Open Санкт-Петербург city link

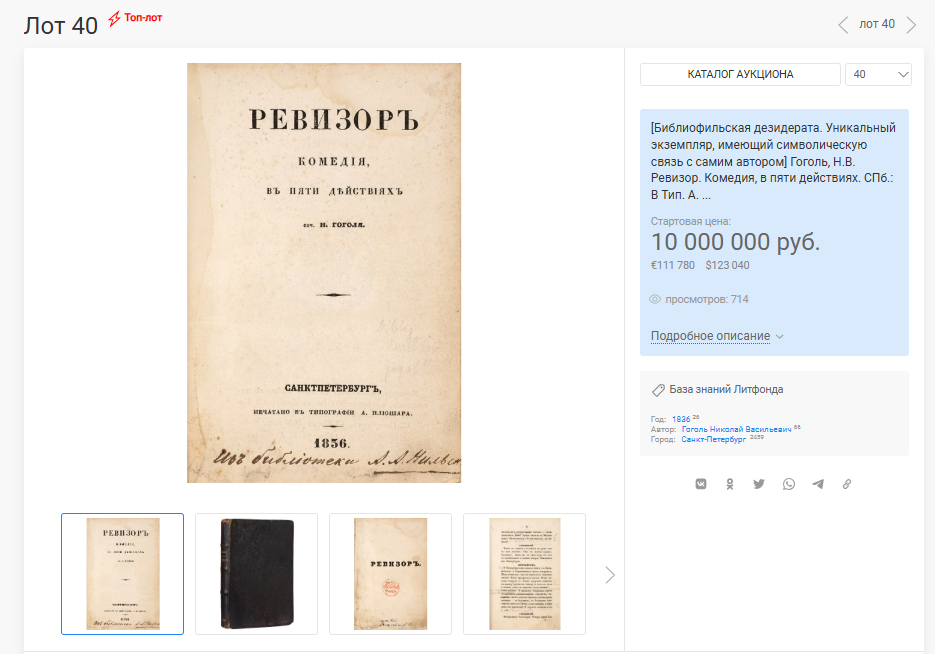(x=713, y=439)
